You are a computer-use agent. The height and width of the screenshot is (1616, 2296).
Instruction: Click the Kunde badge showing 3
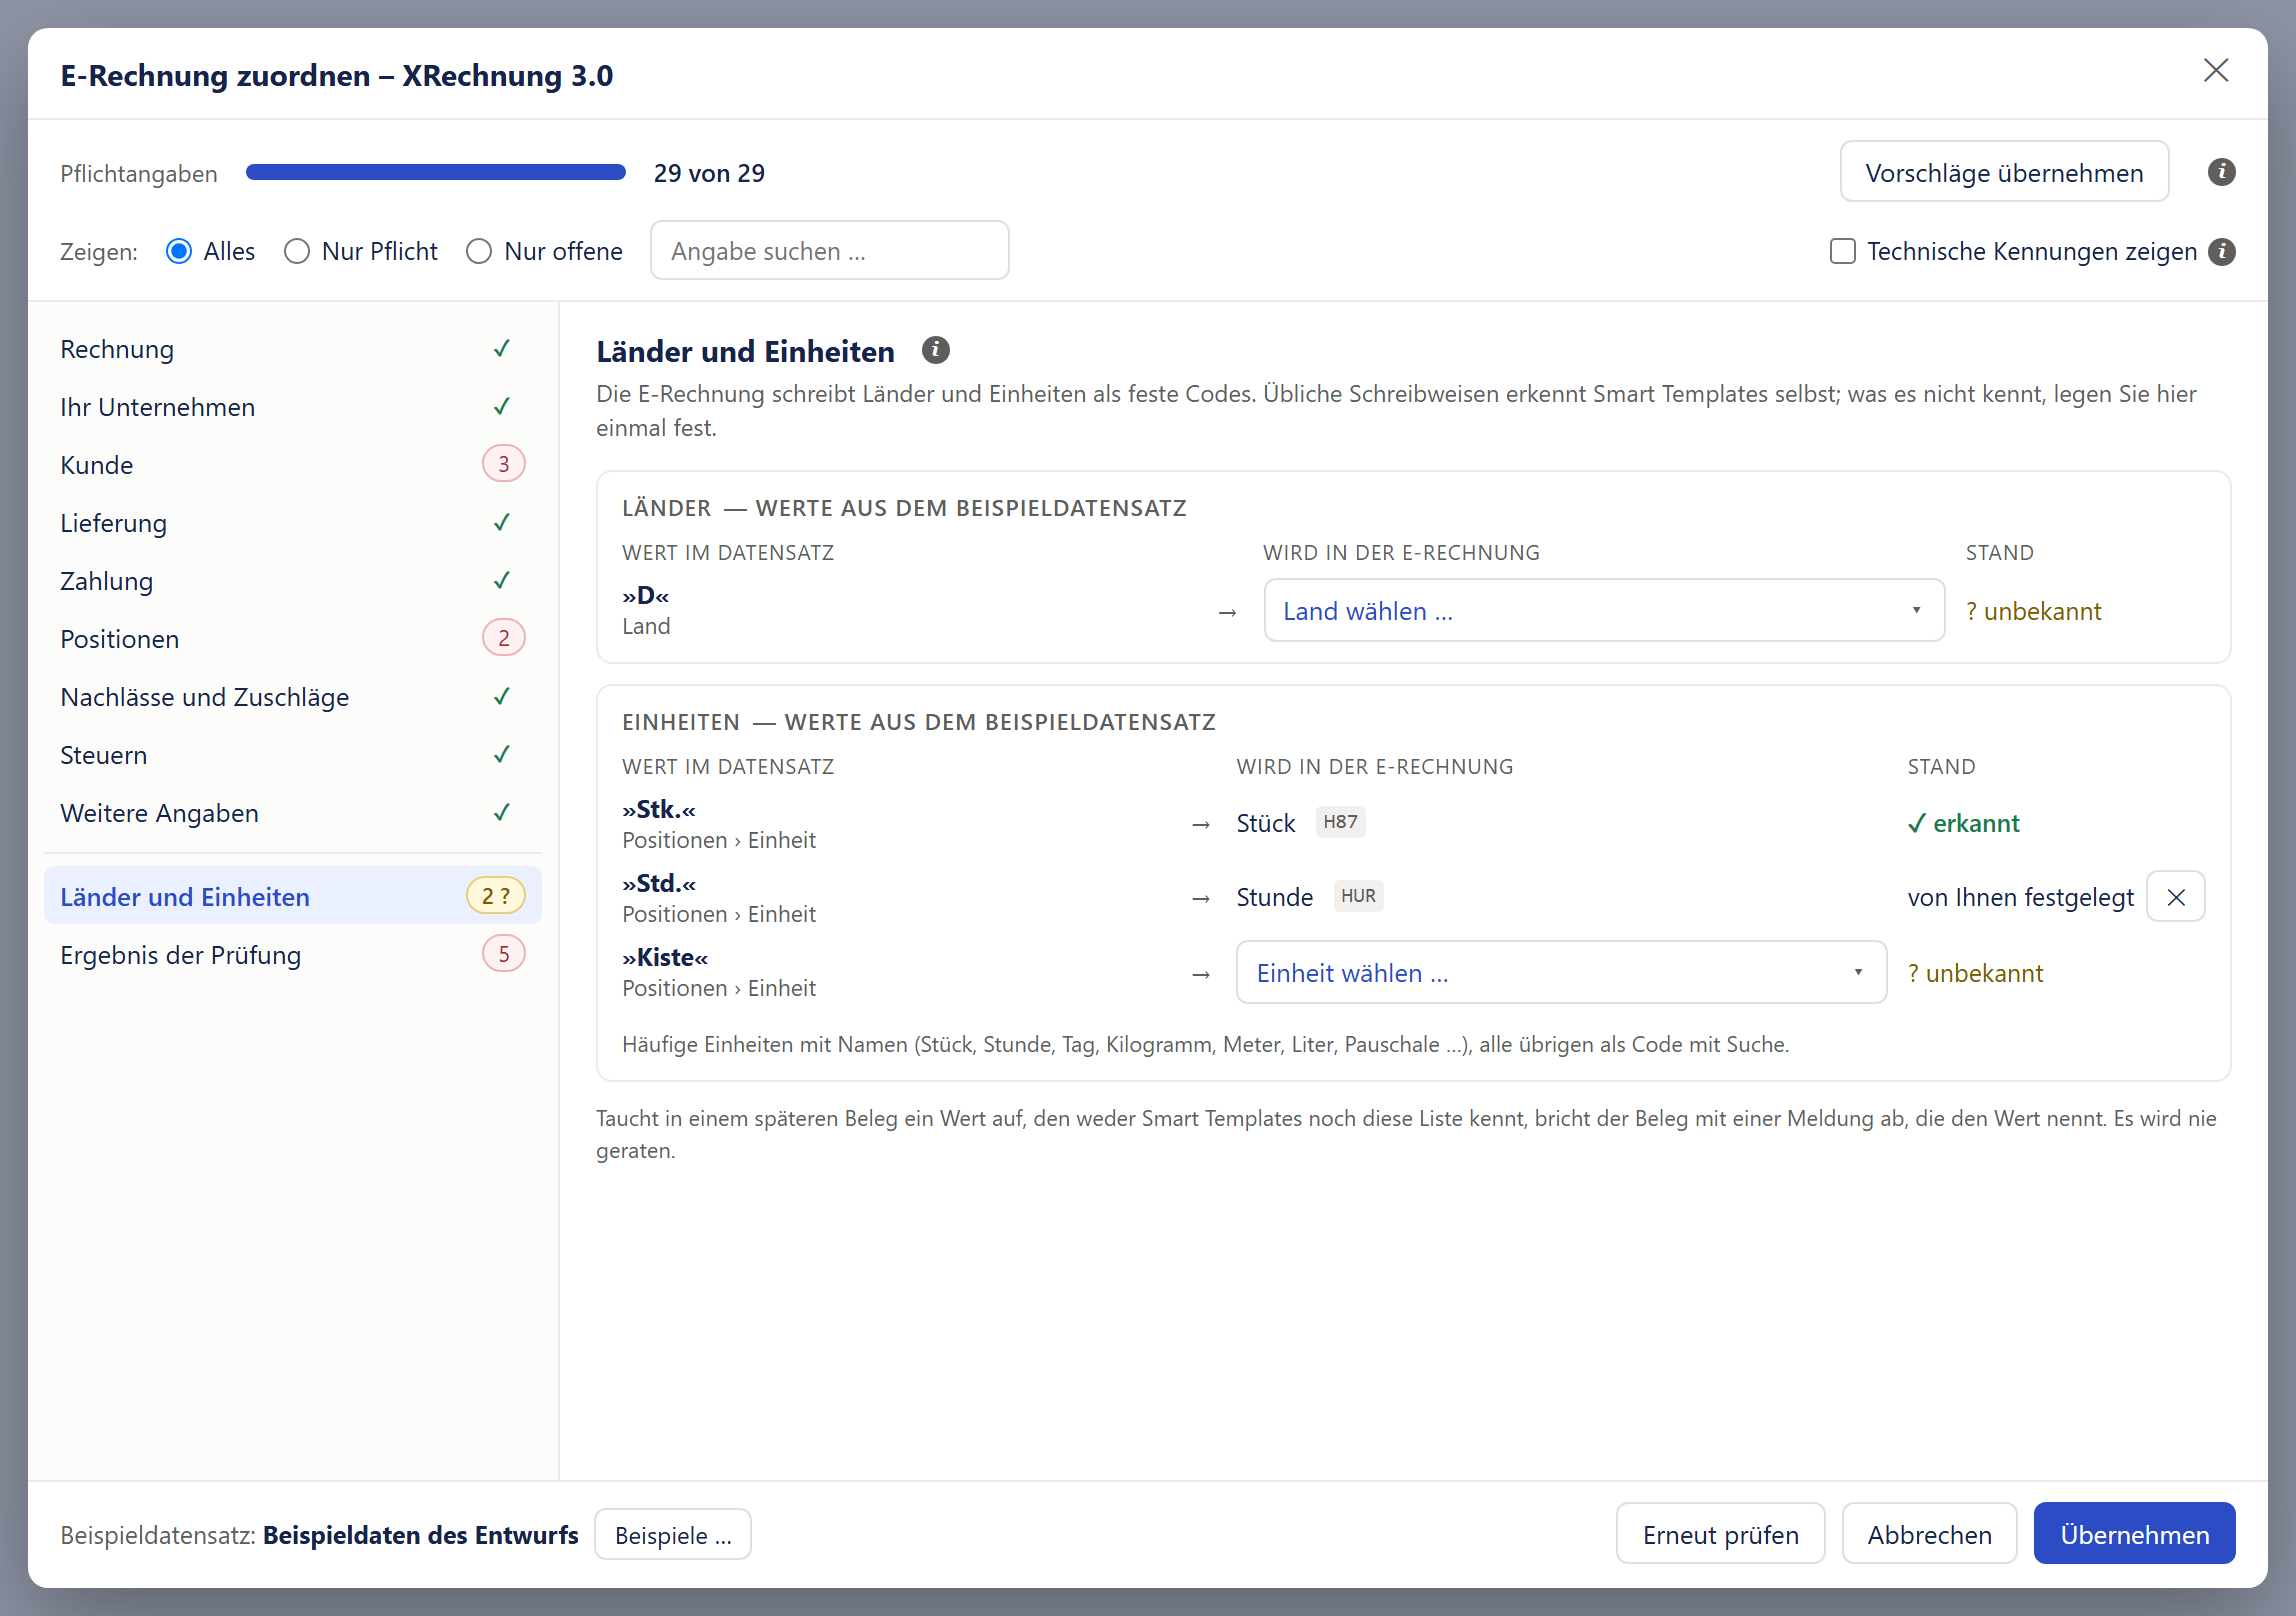[504, 464]
